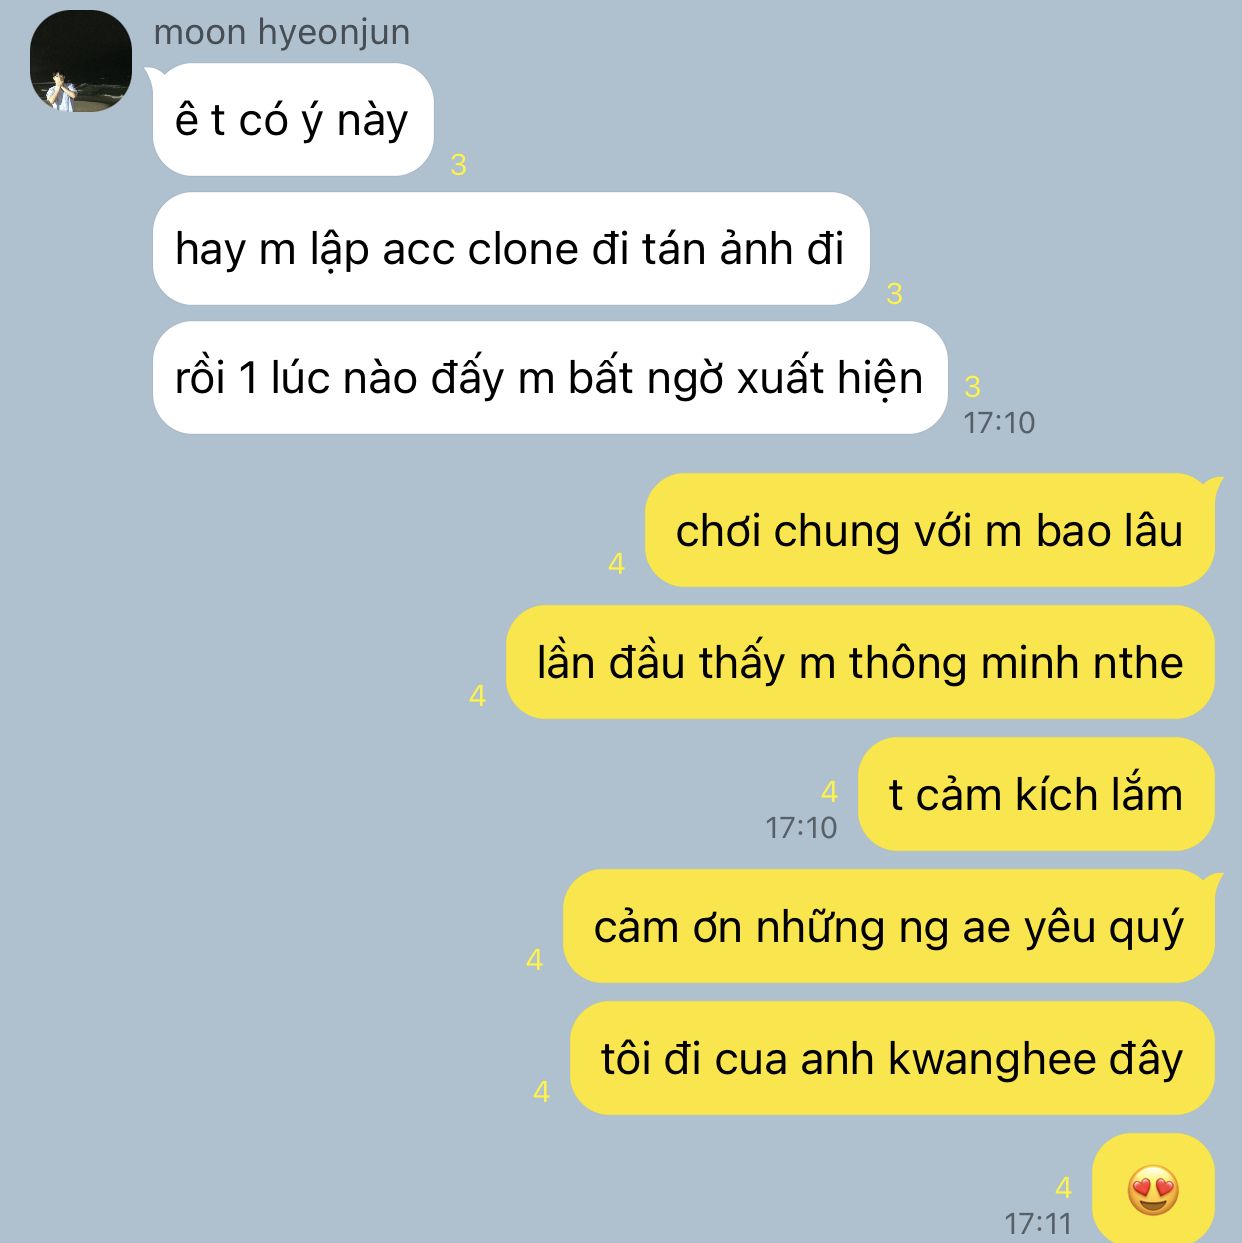Tap the 'tôi đi cua anh kwanghee' message
Viewport: 1242px width, 1243px height.
[892, 1058]
